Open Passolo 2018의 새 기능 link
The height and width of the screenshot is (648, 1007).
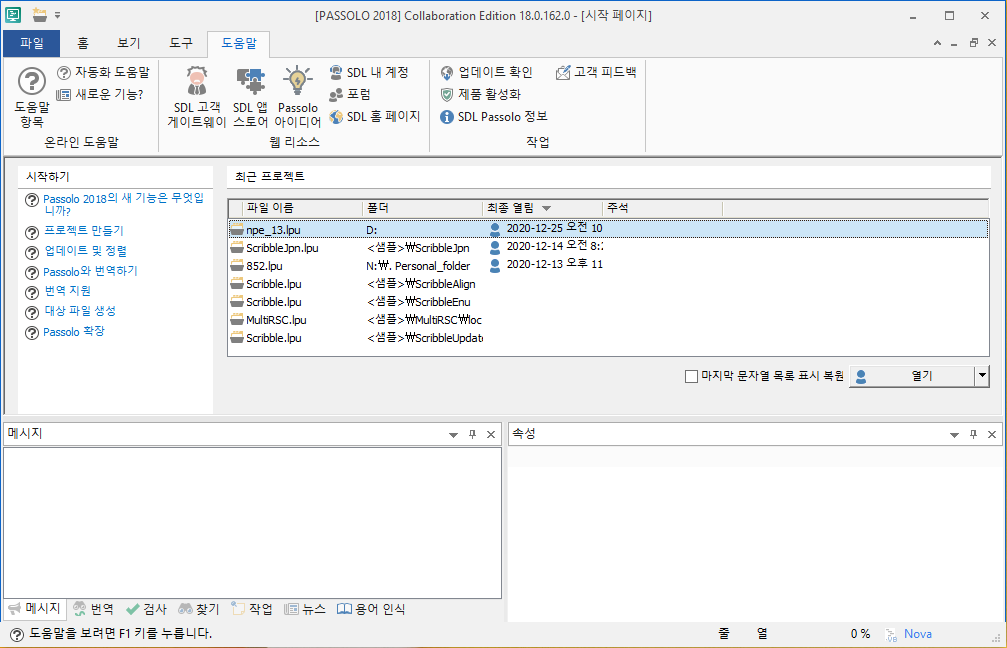click(123, 204)
